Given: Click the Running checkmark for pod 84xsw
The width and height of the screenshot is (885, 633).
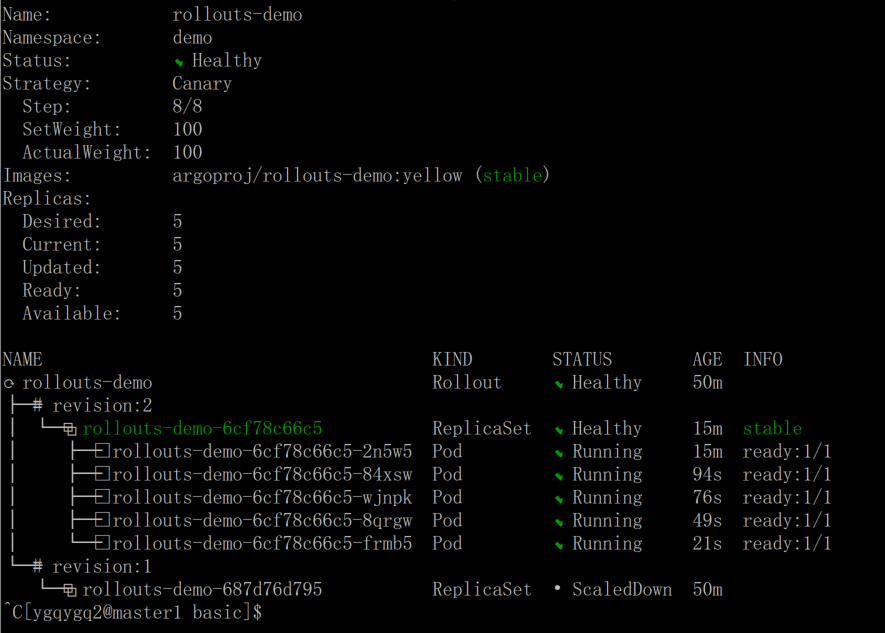Looking at the screenshot, I should click(559, 476).
